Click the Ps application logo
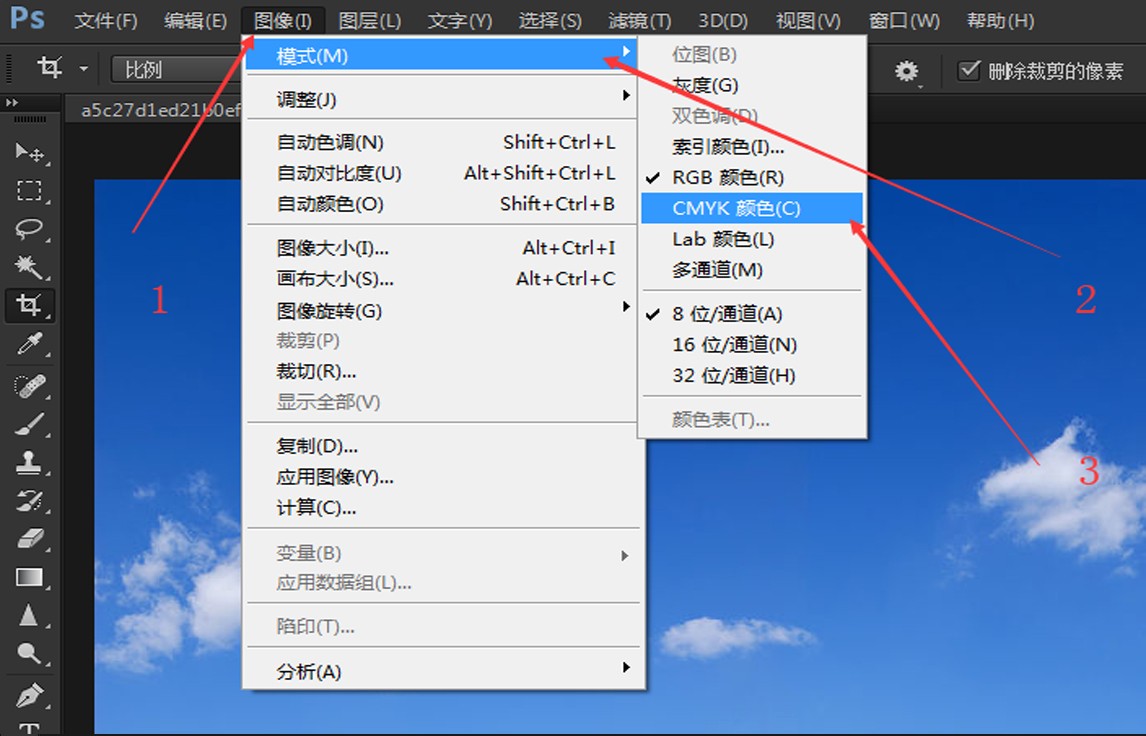This screenshot has width=1146, height=736. tap(28, 18)
